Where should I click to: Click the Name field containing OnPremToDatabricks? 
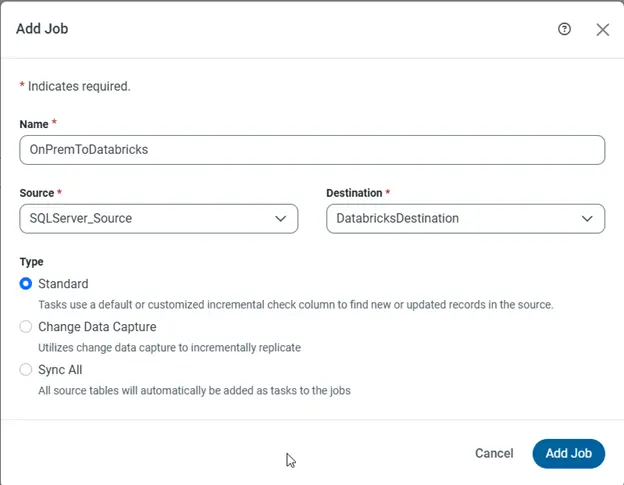pos(312,150)
